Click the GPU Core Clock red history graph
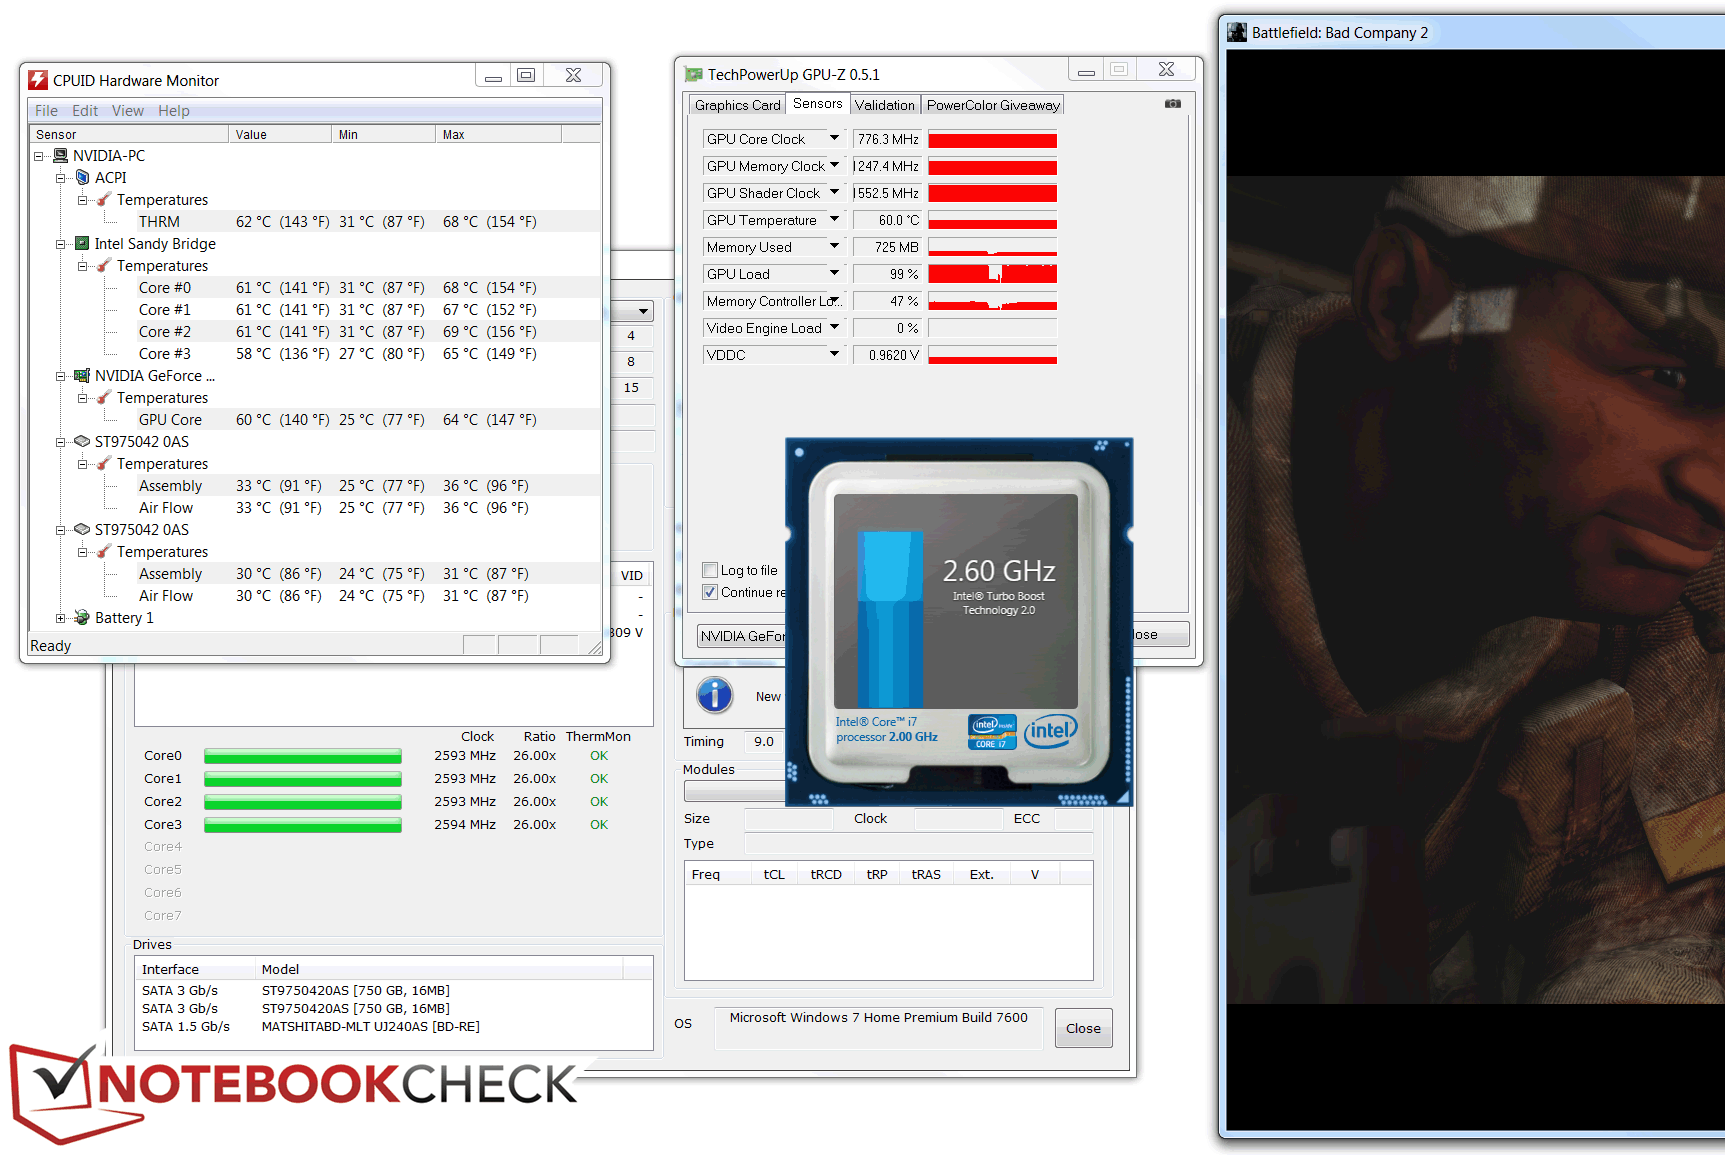The width and height of the screenshot is (1725, 1155). pyautogui.click(x=992, y=139)
